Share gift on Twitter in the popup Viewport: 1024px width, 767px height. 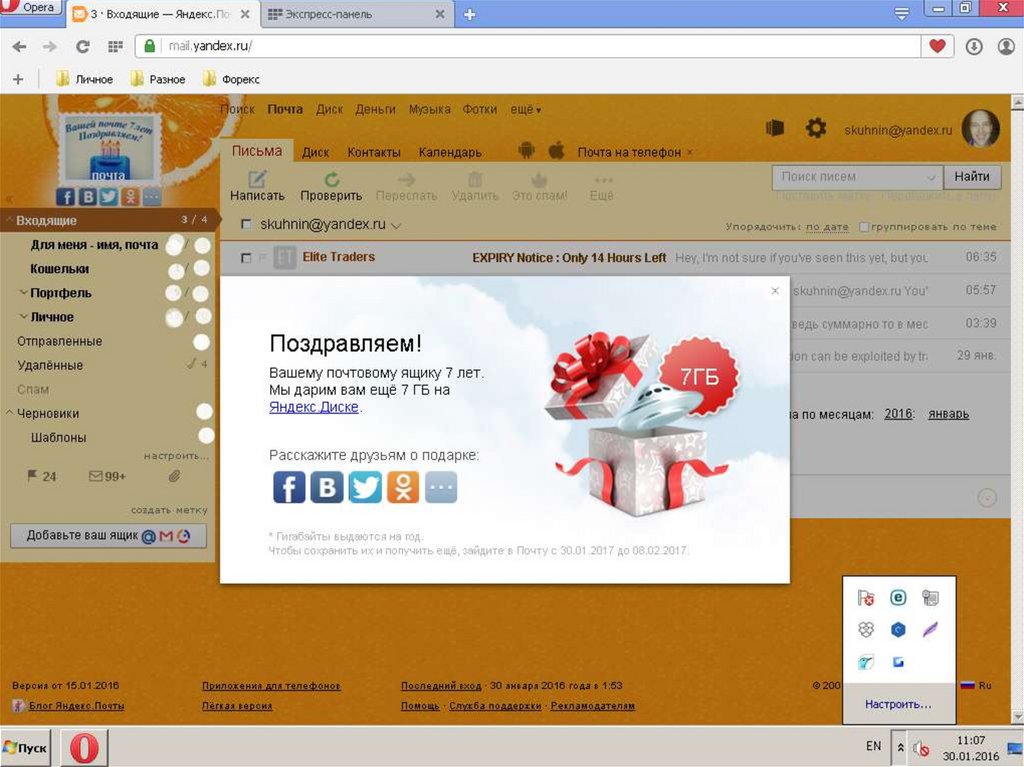[x=365, y=487]
